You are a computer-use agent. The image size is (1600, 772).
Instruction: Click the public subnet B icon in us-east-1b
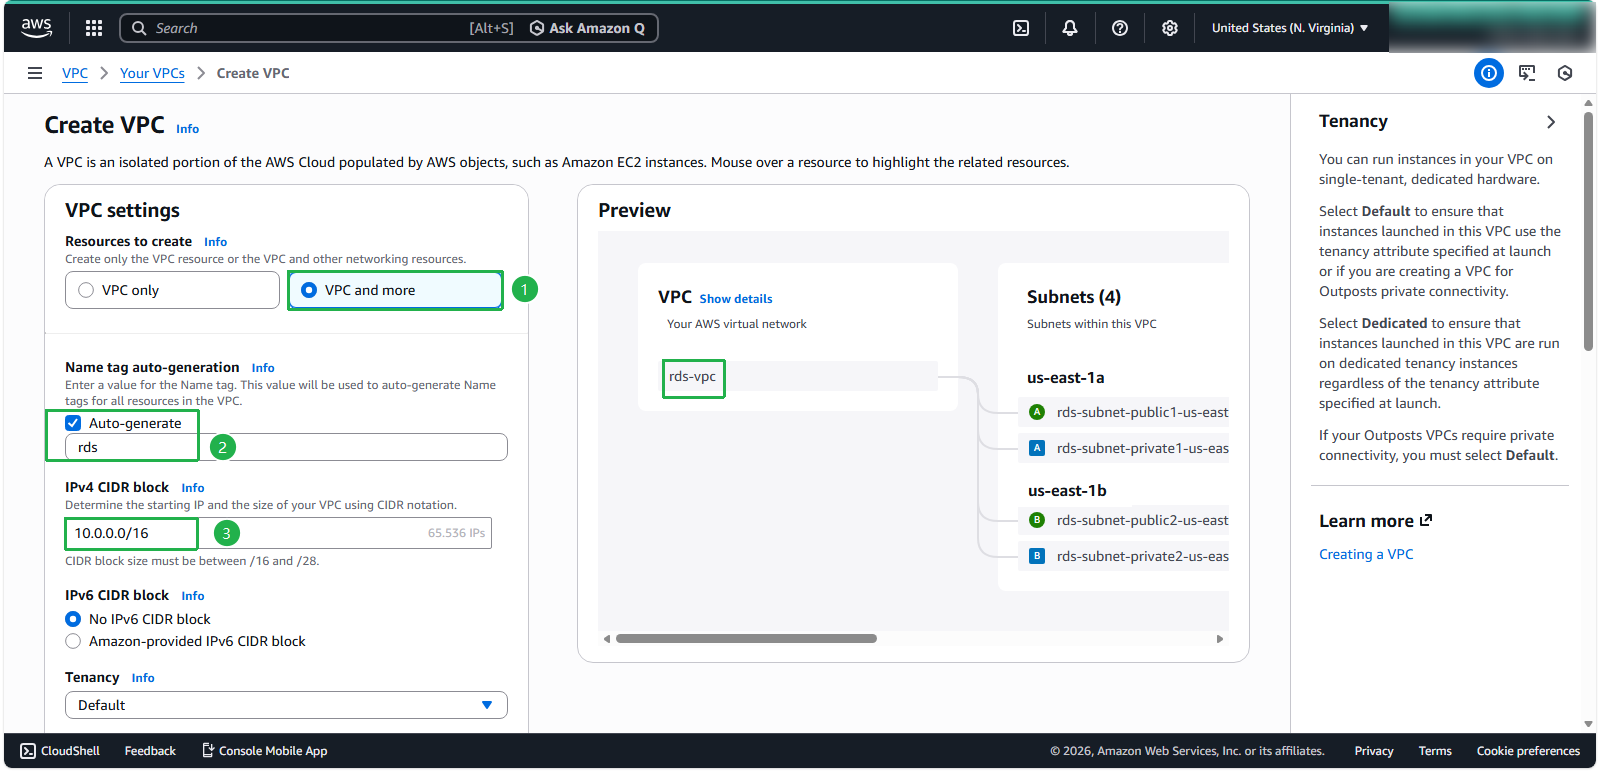[1037, 520]
